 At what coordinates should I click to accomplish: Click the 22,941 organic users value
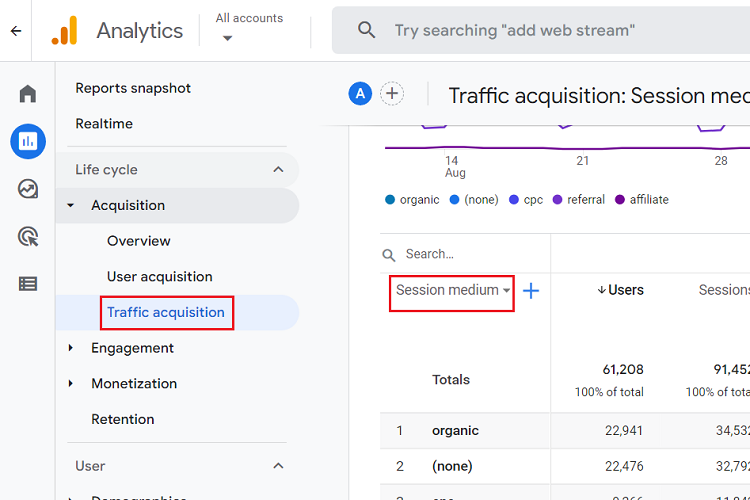624,431
